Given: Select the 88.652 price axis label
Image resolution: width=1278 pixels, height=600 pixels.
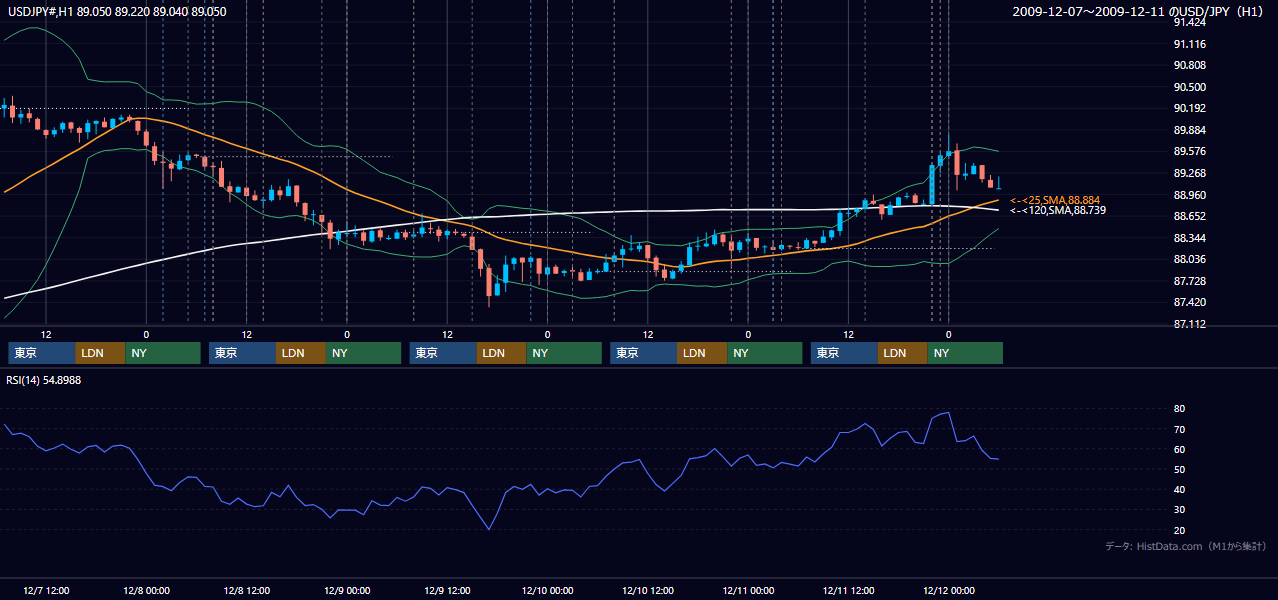Looking at the screenshot, I should [1191, 216].
